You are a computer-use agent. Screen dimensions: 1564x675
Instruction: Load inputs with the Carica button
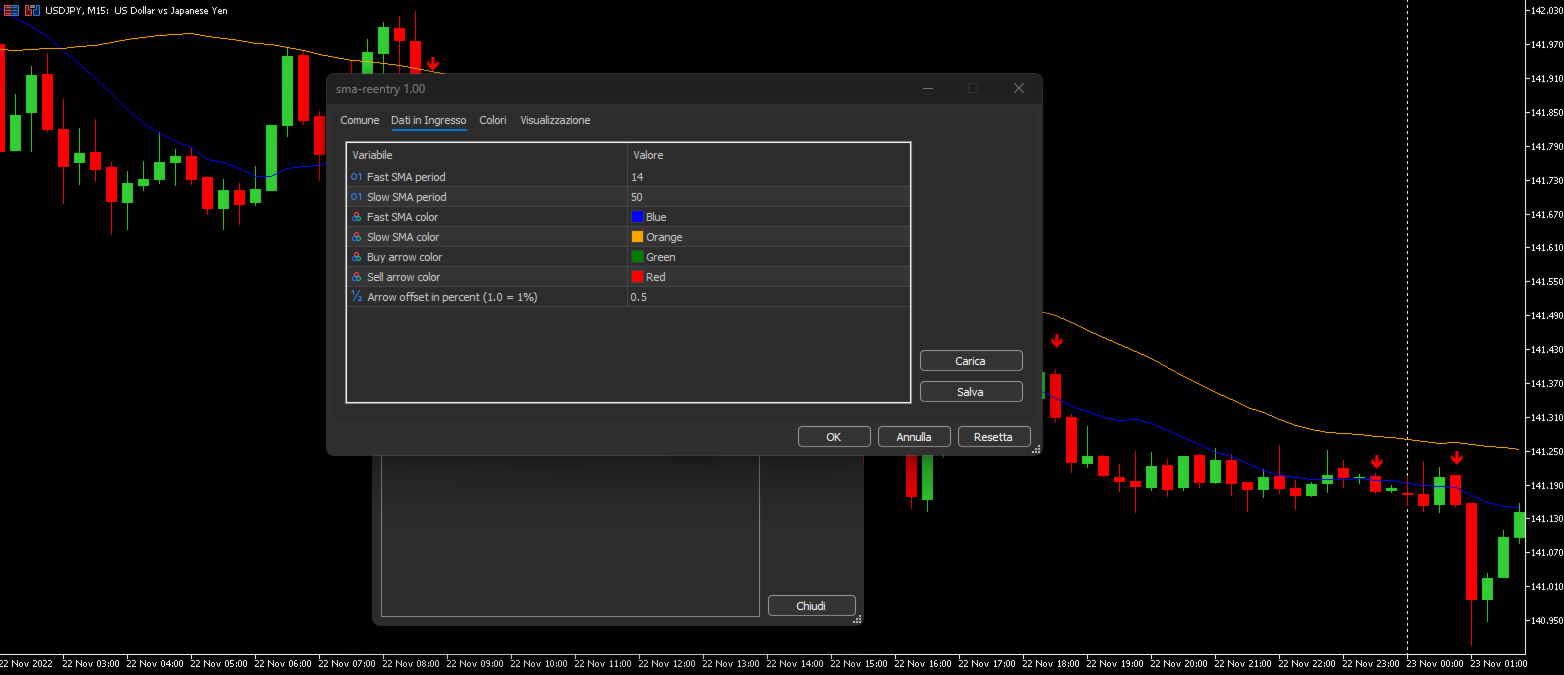pos(971,361)
